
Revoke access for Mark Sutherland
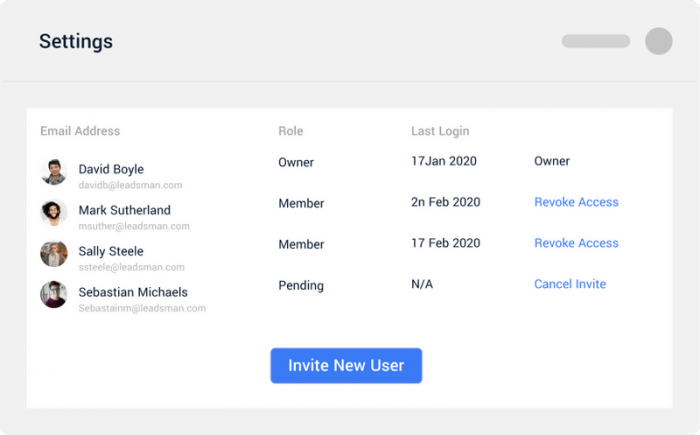tap(576, 202)
